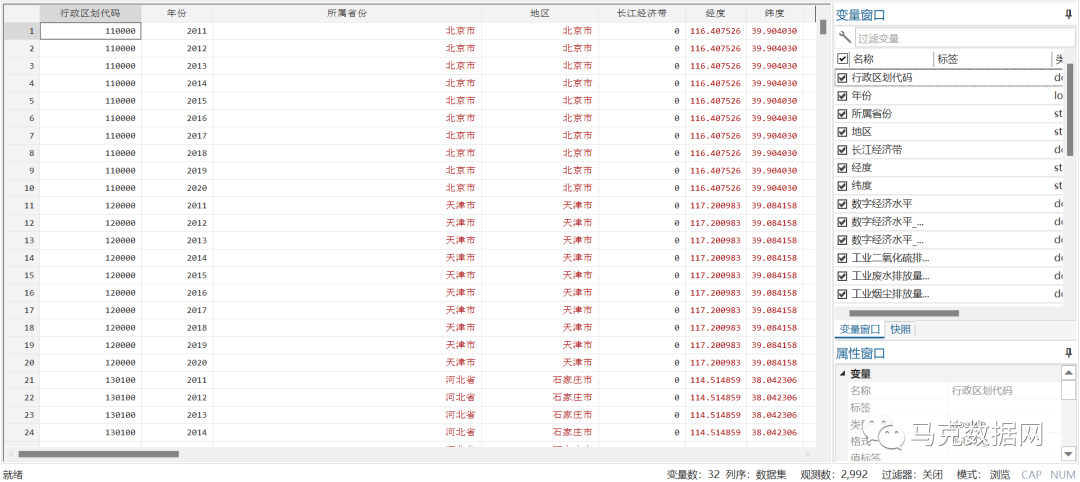Uncheck the 长江经济带 variable checkbox

[842, 149]
